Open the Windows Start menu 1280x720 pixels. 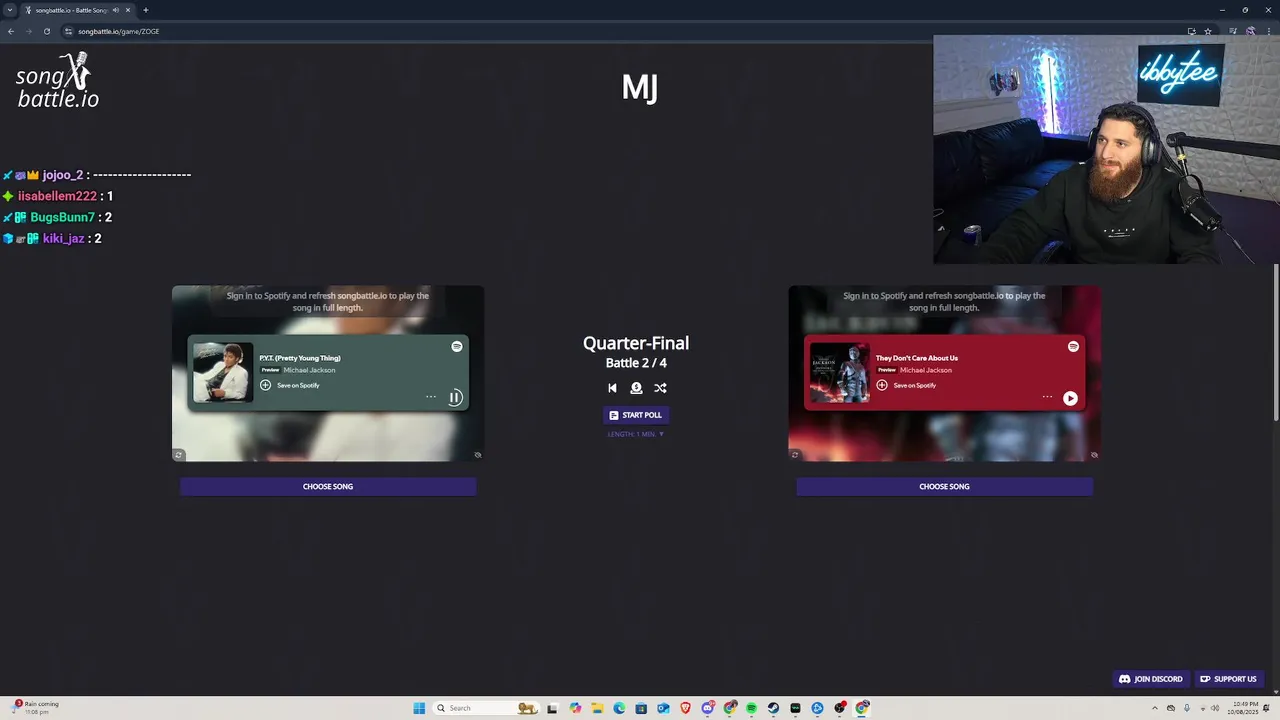pyautogui.click(x=419, y=708)
